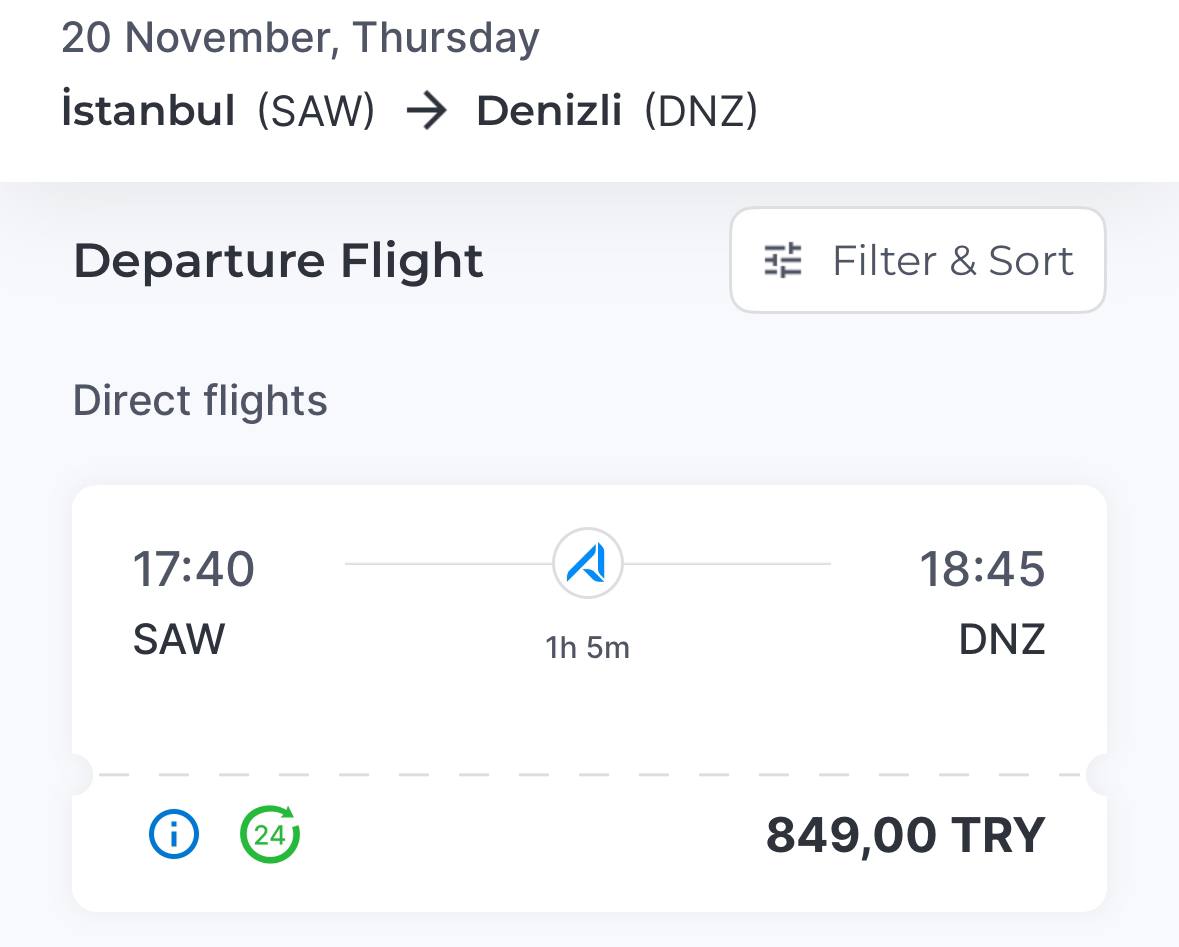
Task: Click the 20 November, Thursday date
Action: (x=300, y=38)
